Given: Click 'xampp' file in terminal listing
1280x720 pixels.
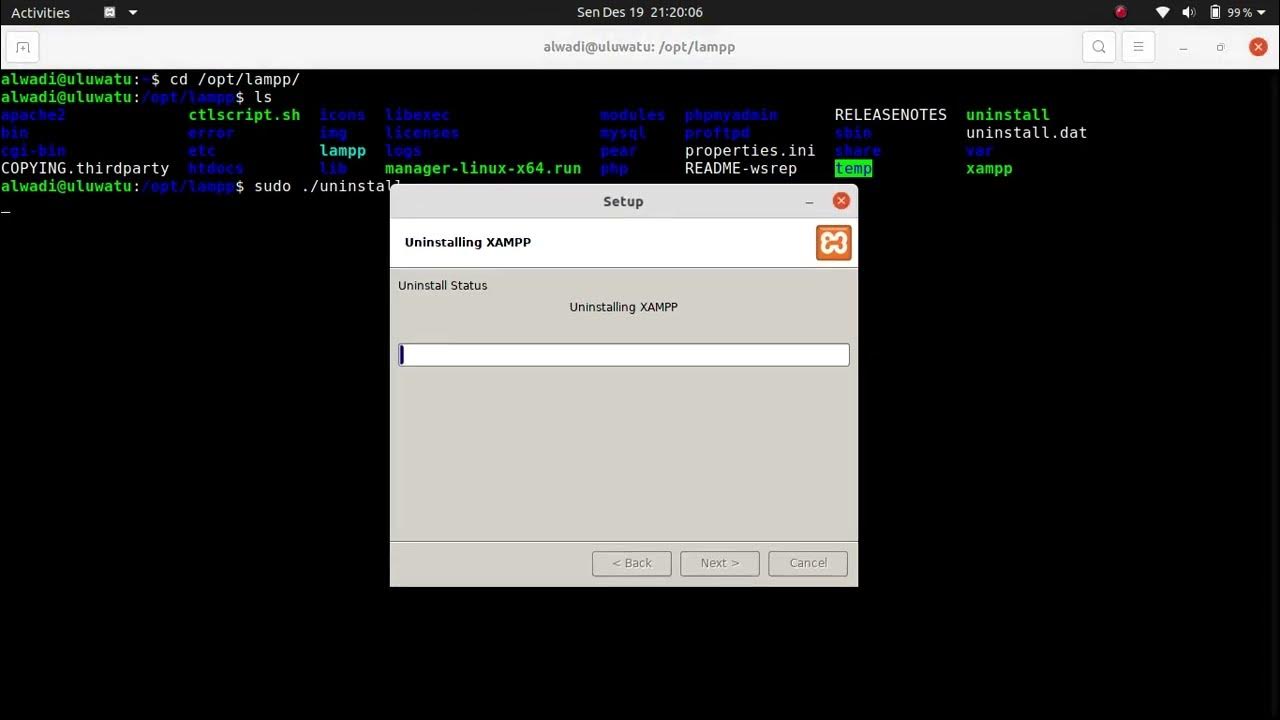Looking at the screenshot, I should point(989,168).
